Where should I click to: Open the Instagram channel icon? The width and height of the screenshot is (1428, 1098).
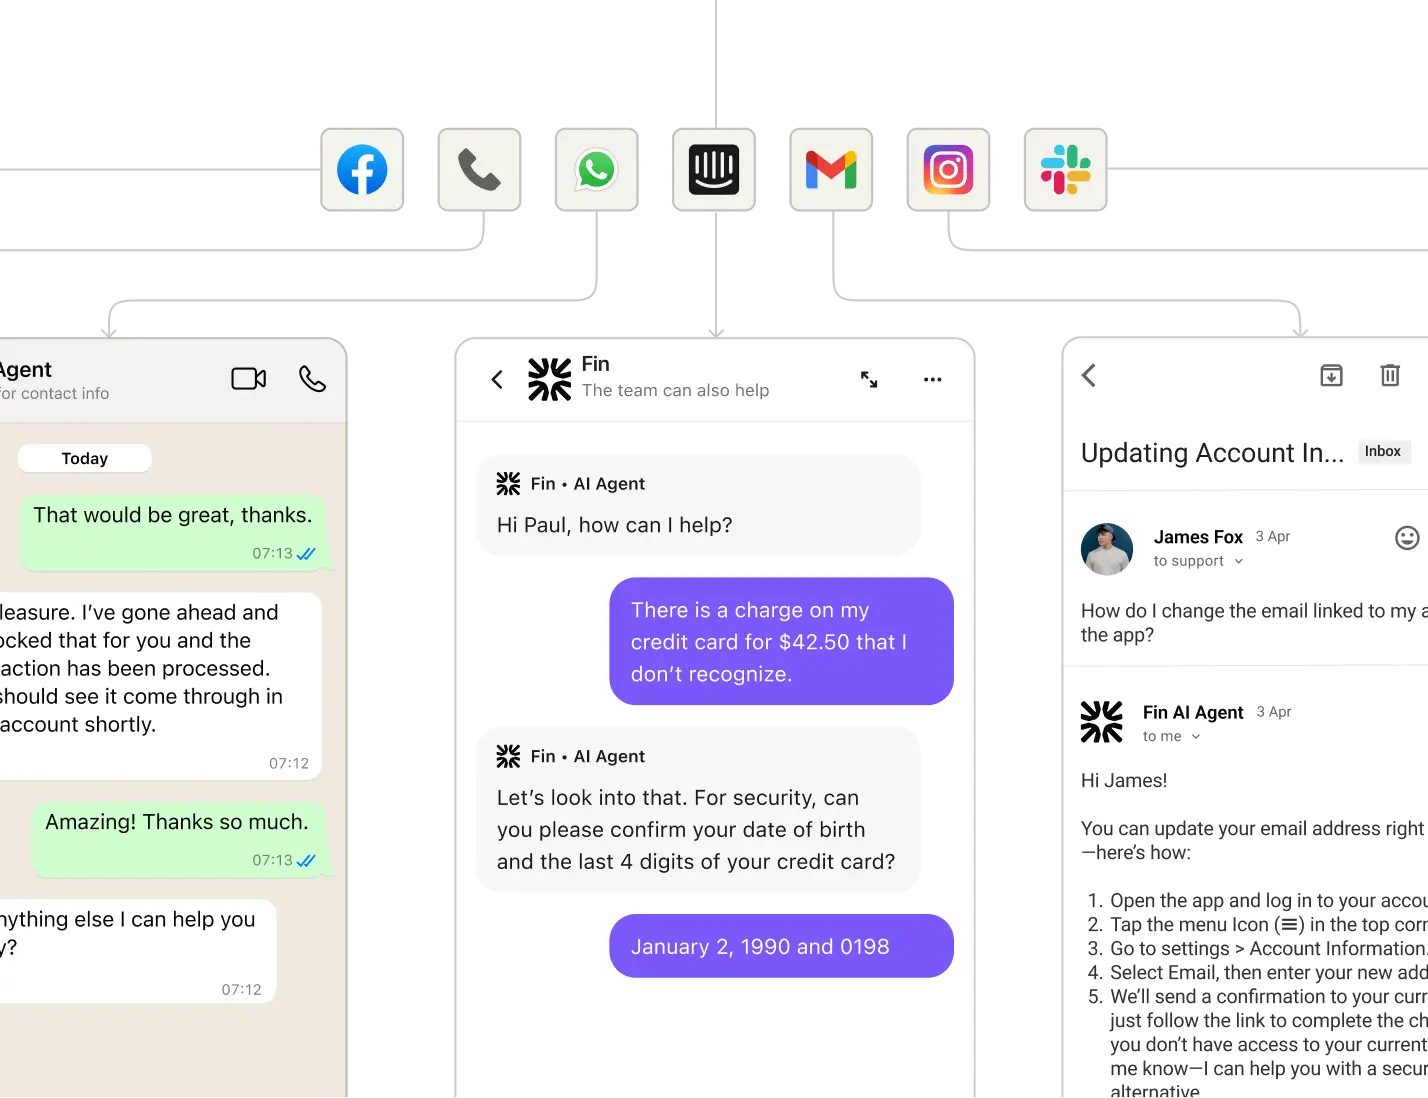[948, 170]
